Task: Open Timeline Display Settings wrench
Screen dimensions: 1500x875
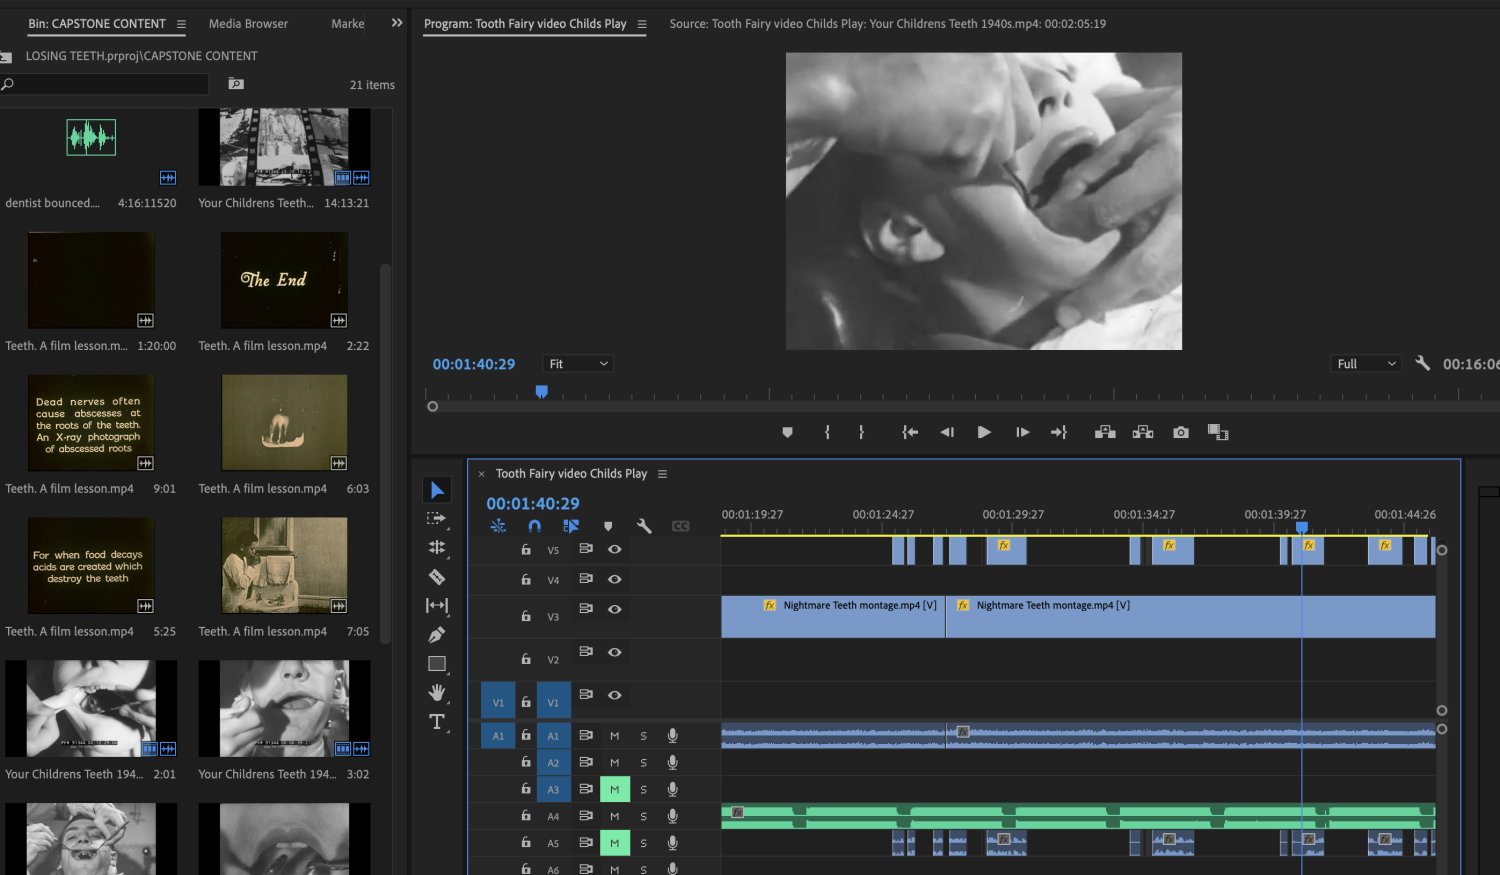Action: tap(644, 526)
